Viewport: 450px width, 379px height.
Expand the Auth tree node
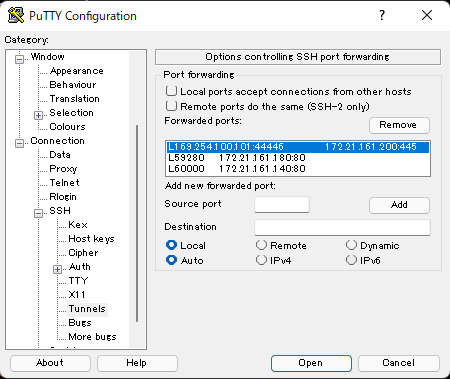57,269
